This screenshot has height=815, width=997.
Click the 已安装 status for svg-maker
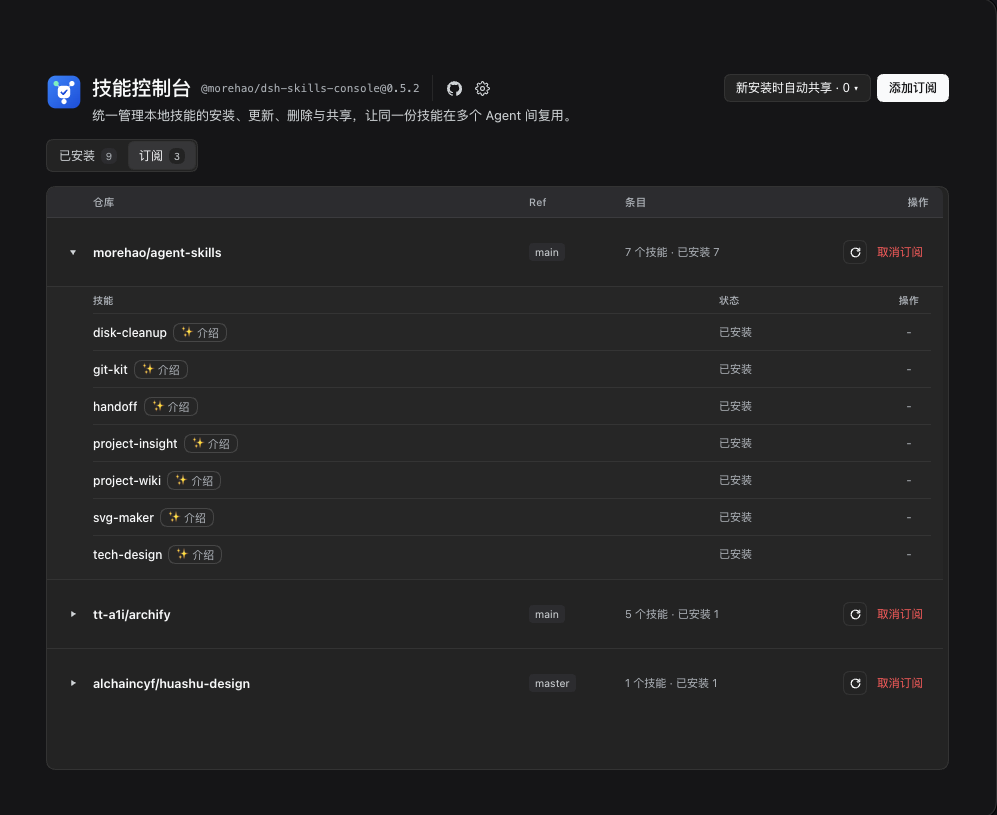coord(735,517)
